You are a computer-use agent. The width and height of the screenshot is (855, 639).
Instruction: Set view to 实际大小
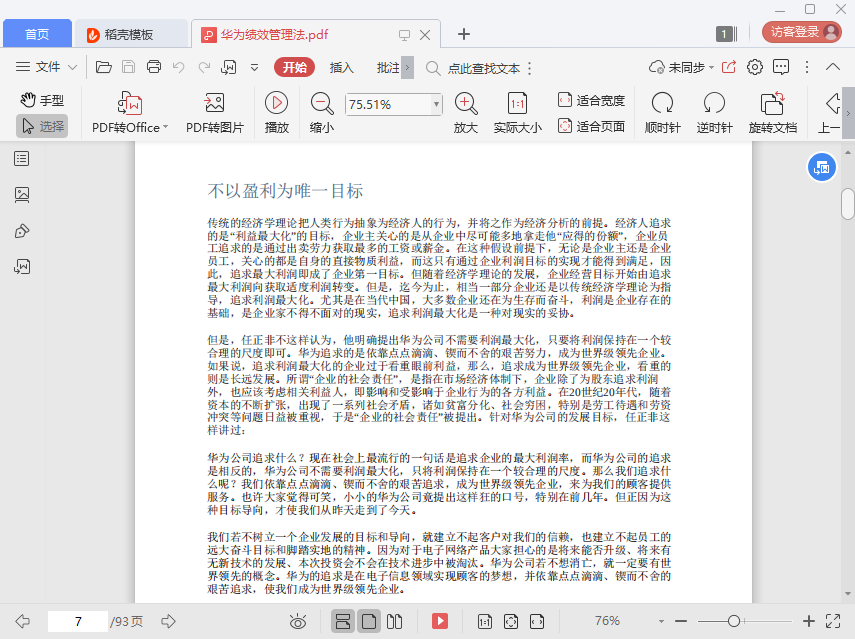click(517, 113)
